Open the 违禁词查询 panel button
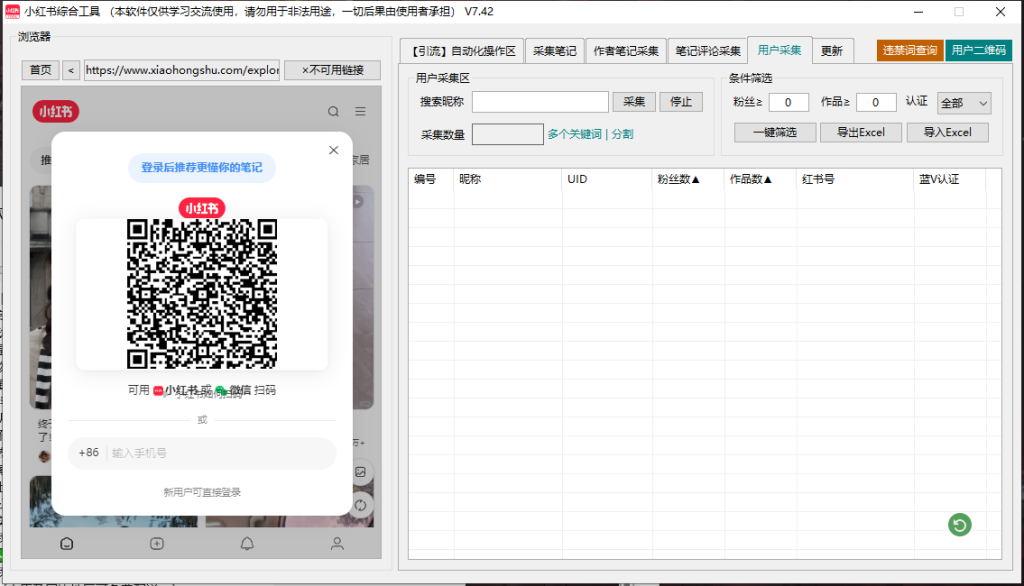 click(909, 49)
